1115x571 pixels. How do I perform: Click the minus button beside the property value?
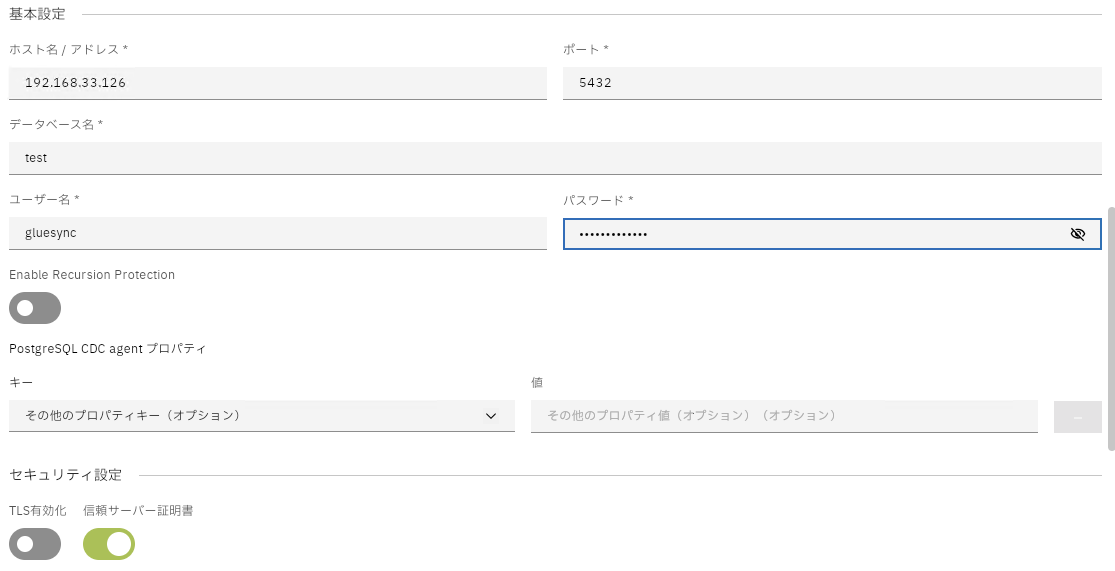pyautogui.click(x=1078, y=417)
